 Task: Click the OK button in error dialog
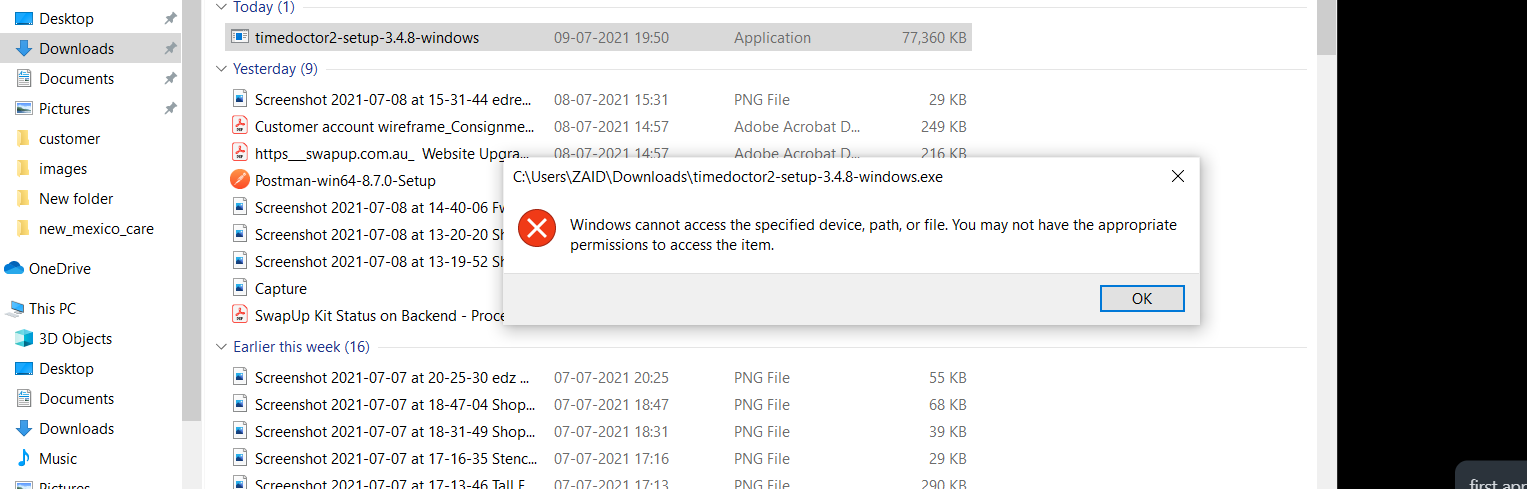tap(1141, 298)
